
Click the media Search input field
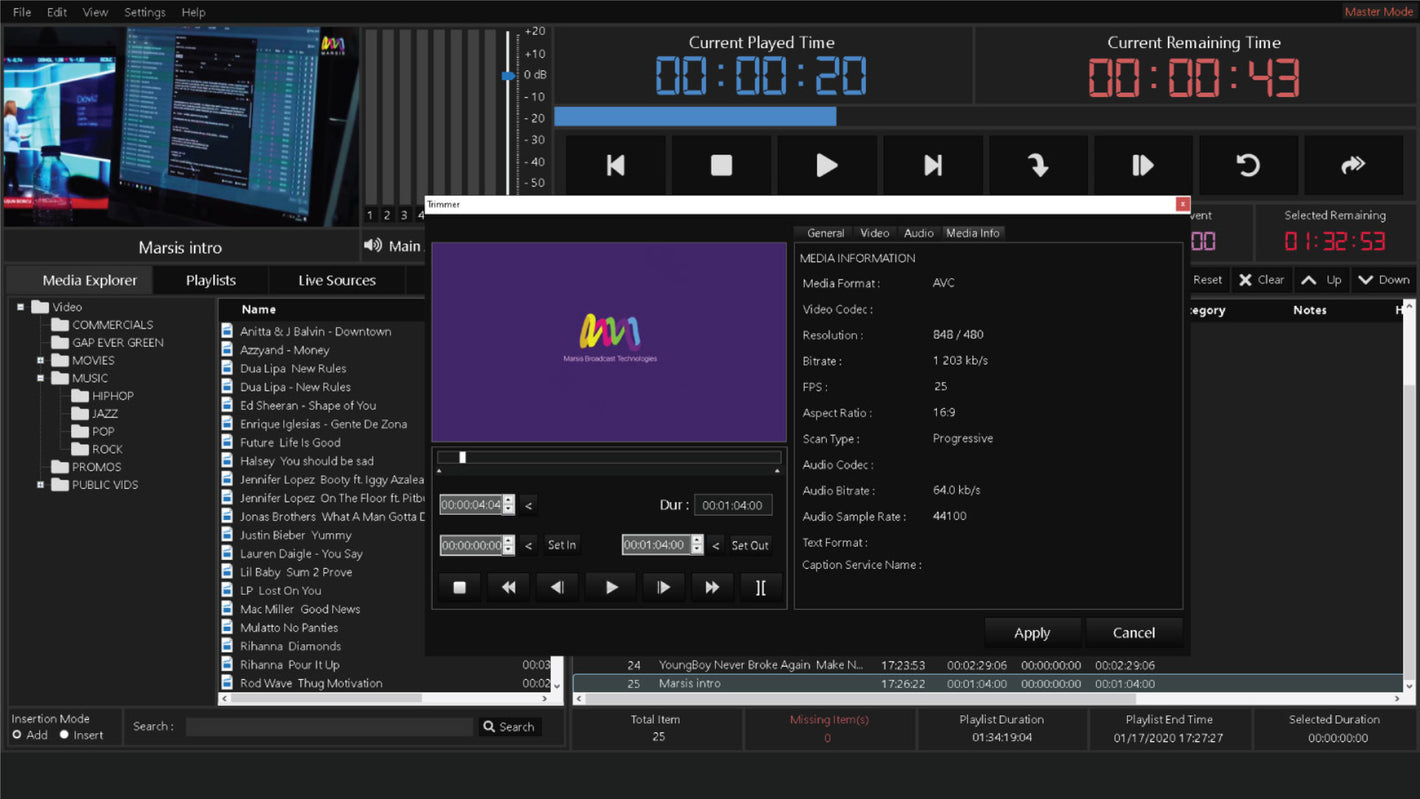(x=329, y=727)
